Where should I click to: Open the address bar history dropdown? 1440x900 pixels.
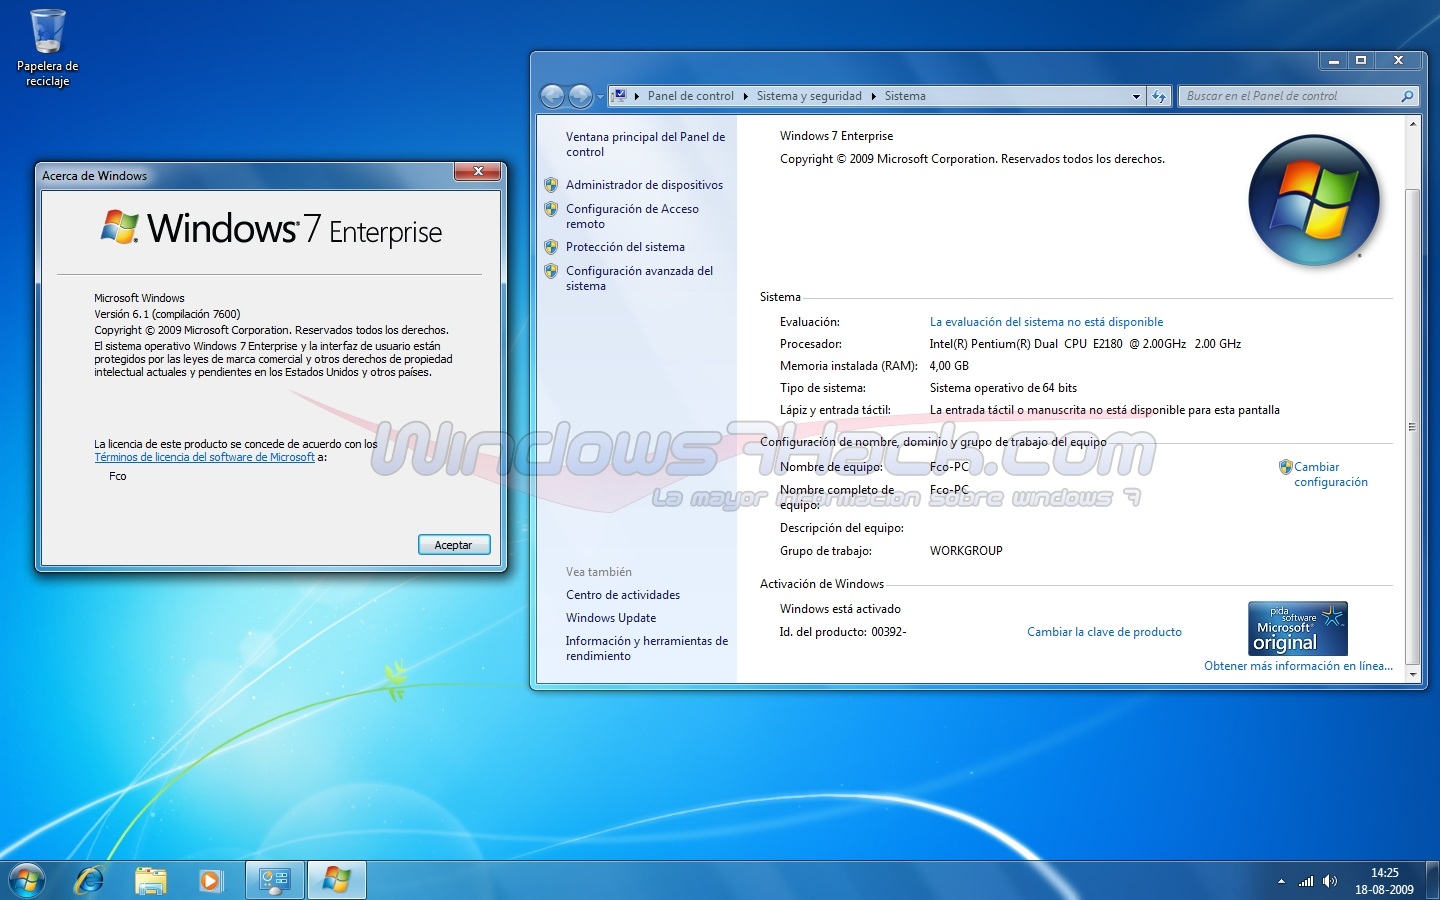pos(1136,96)
